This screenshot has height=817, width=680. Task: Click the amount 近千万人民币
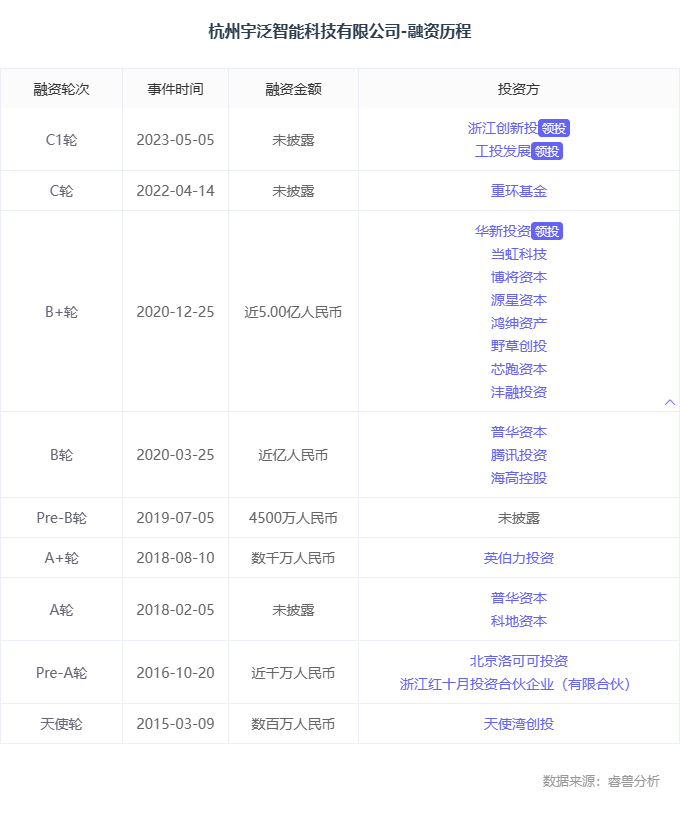coord(293,673)
